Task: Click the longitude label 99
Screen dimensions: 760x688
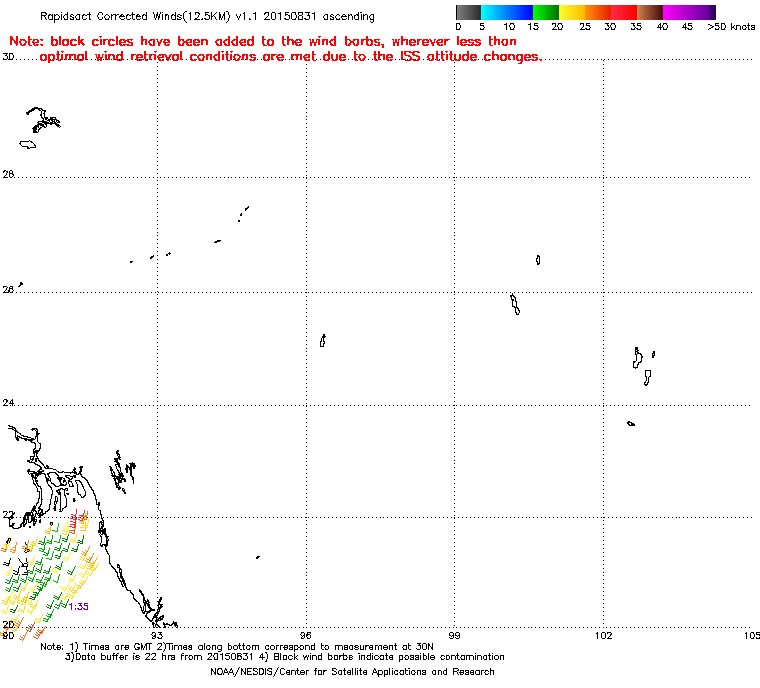Action: [454, 635]
